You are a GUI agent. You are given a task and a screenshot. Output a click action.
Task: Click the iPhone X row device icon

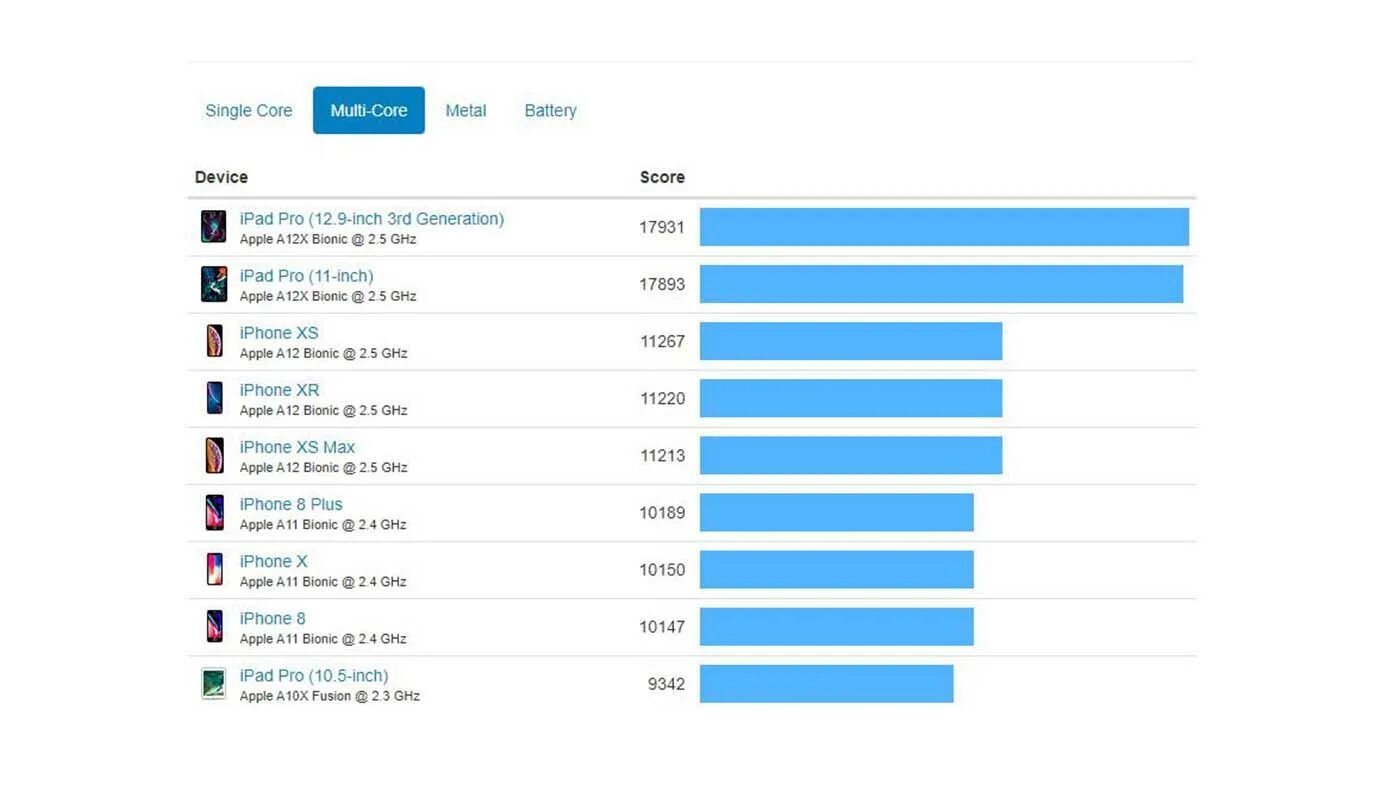click(x=214, y=569)
